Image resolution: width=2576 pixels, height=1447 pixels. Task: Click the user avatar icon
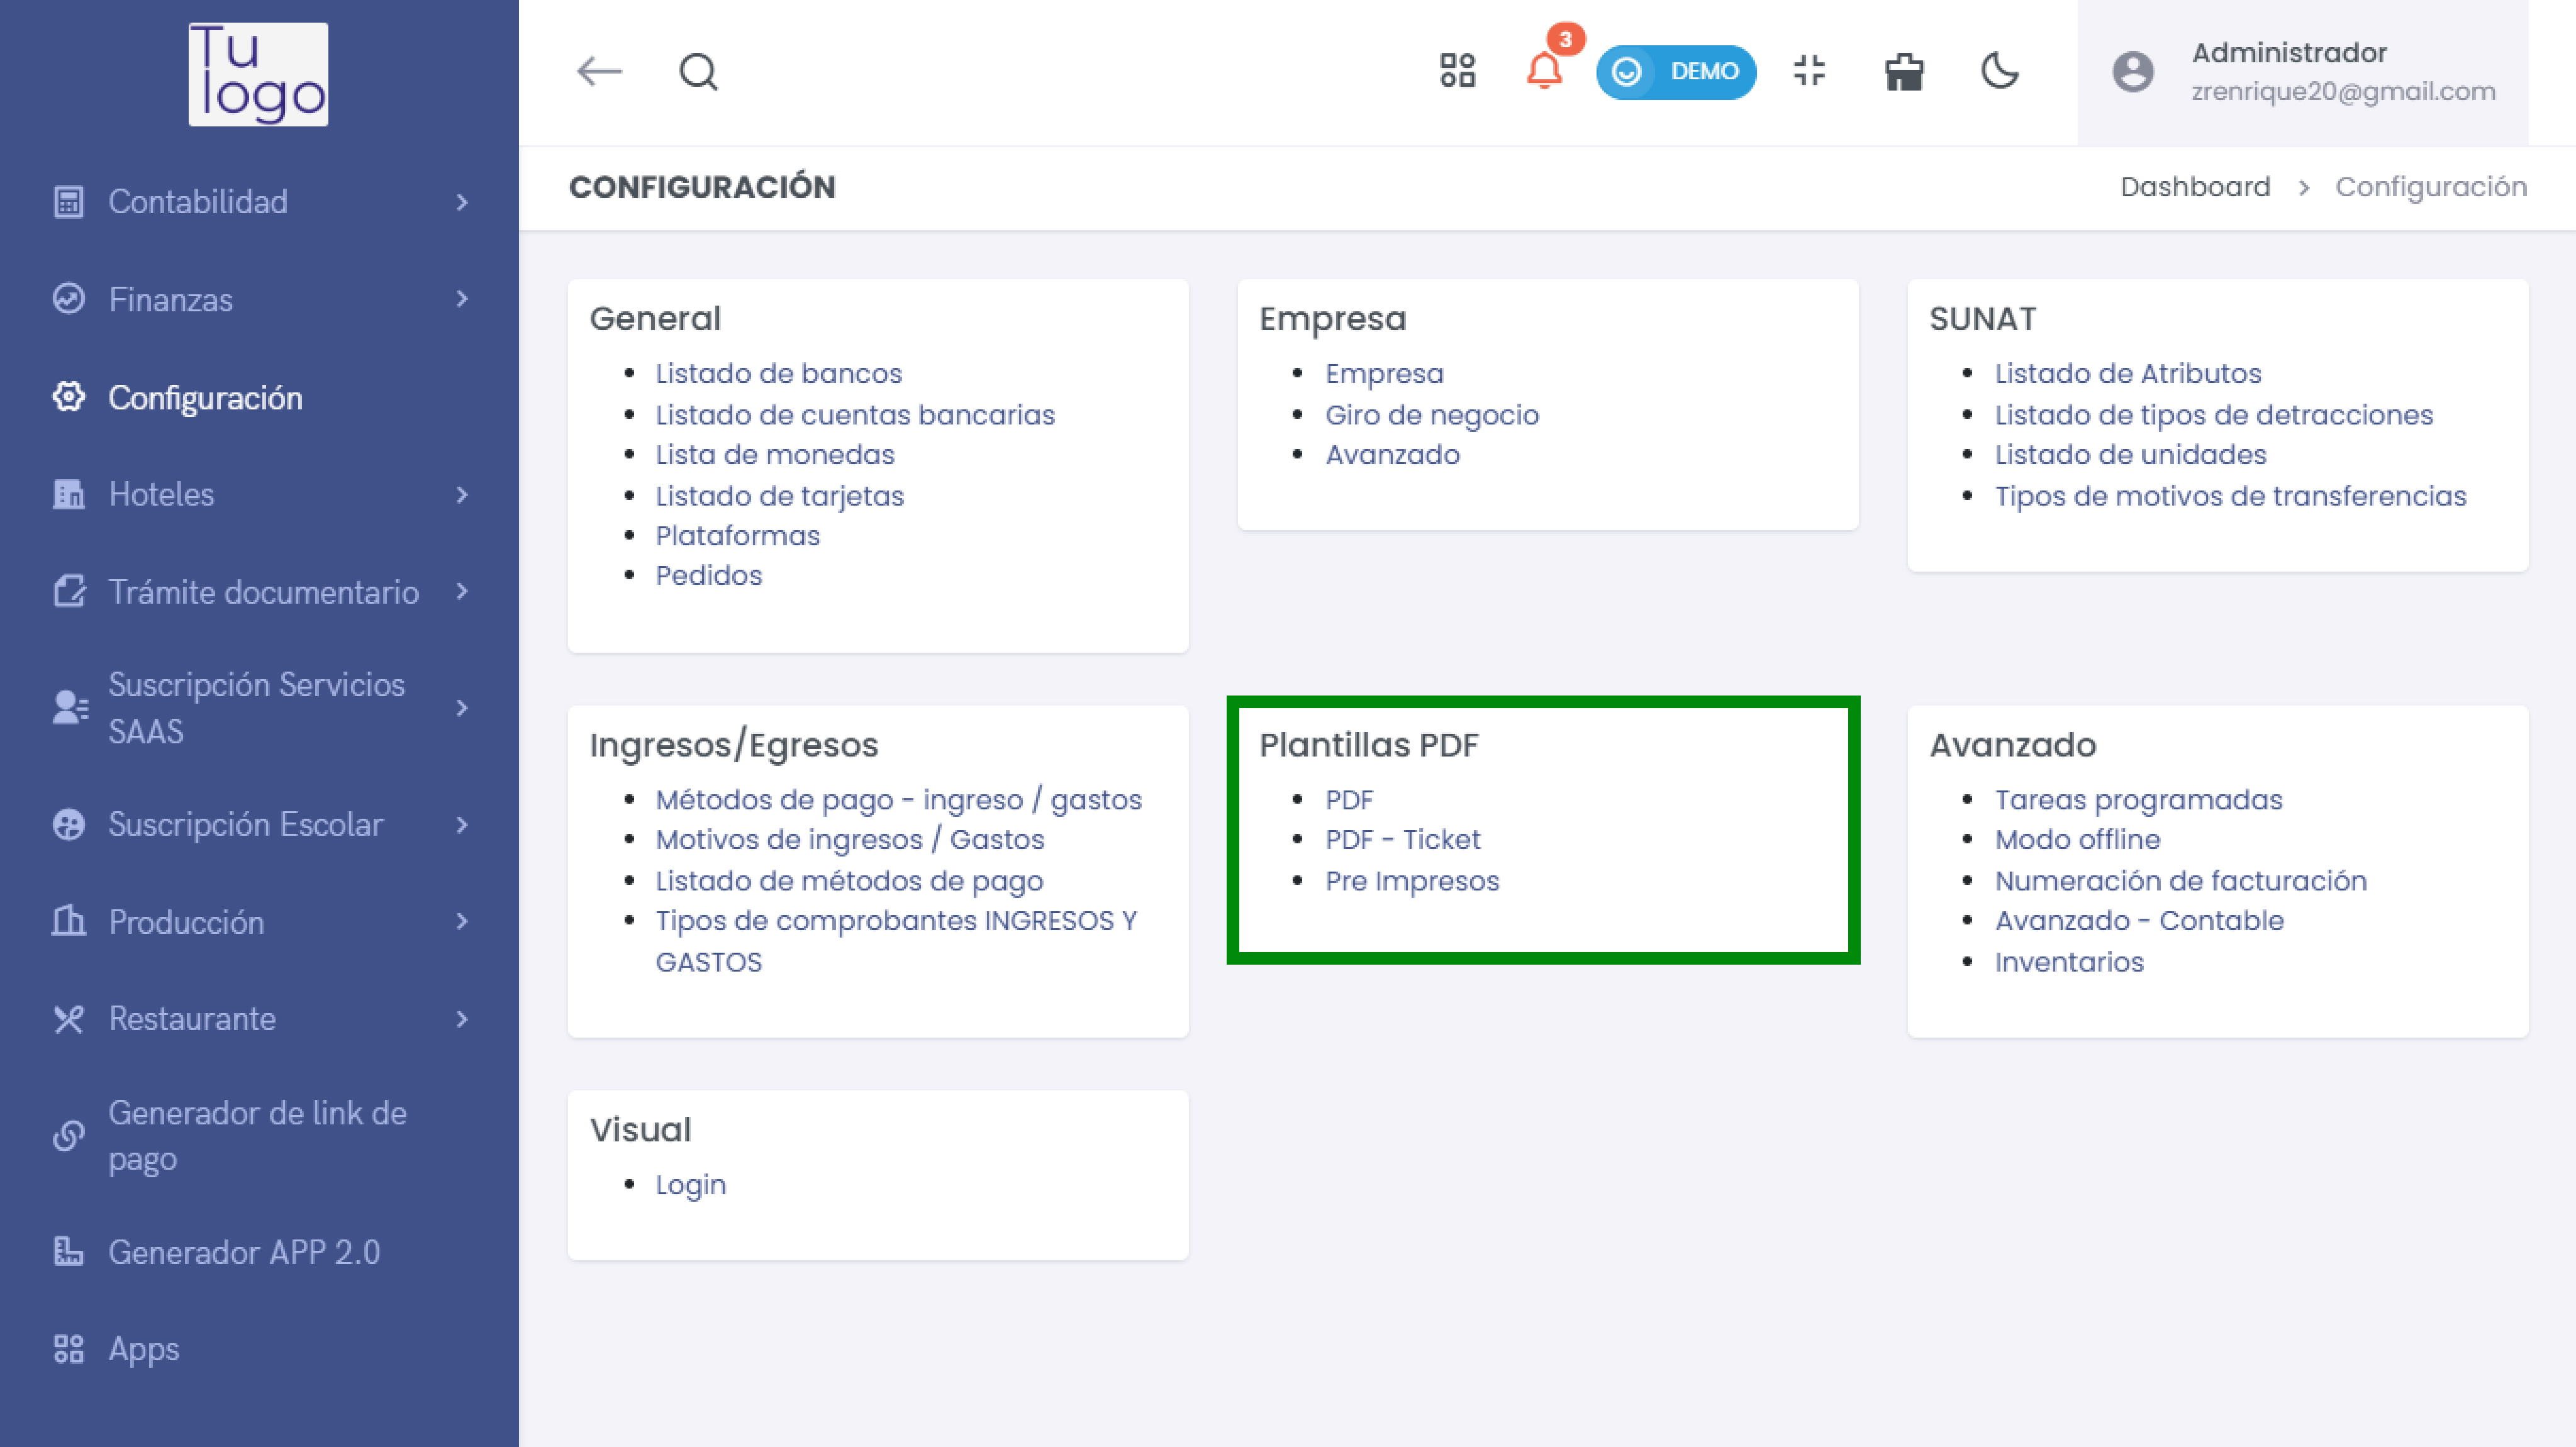pos(2132,71)
